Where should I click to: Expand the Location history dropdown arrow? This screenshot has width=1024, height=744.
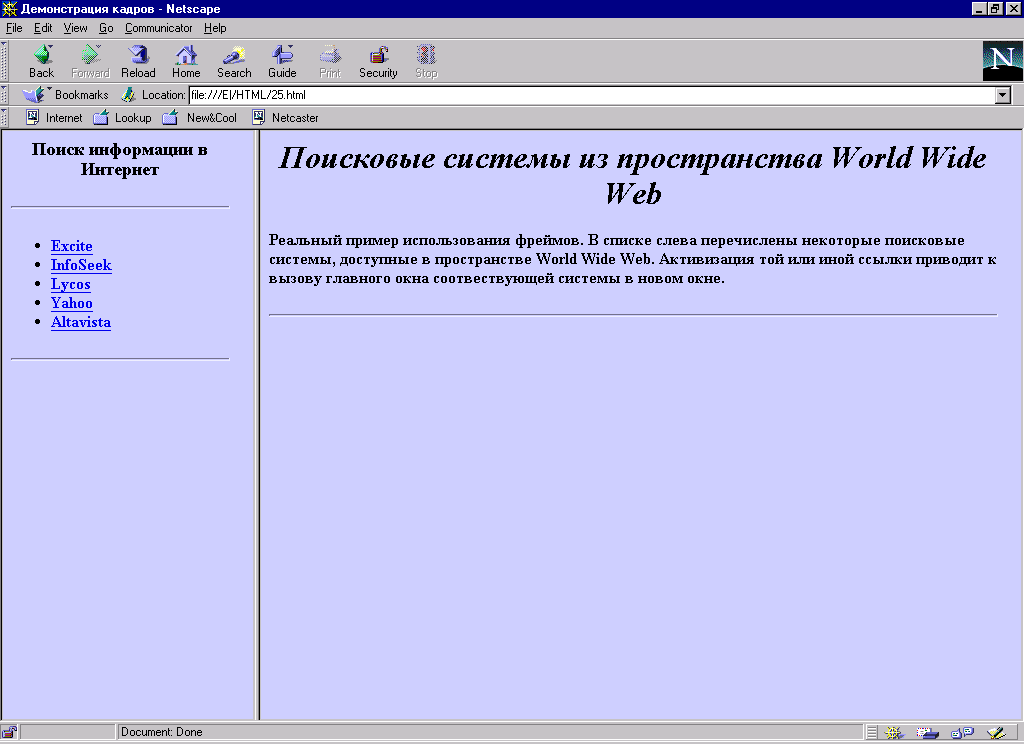(x=1003, y=95)
